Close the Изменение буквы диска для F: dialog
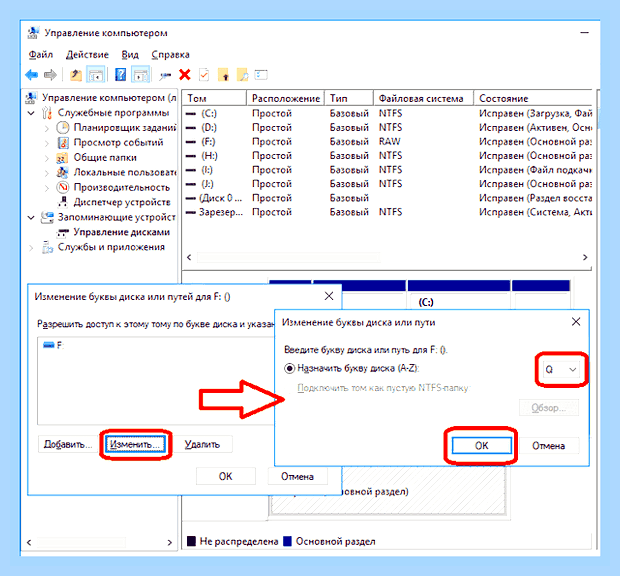 click(329, 296)
